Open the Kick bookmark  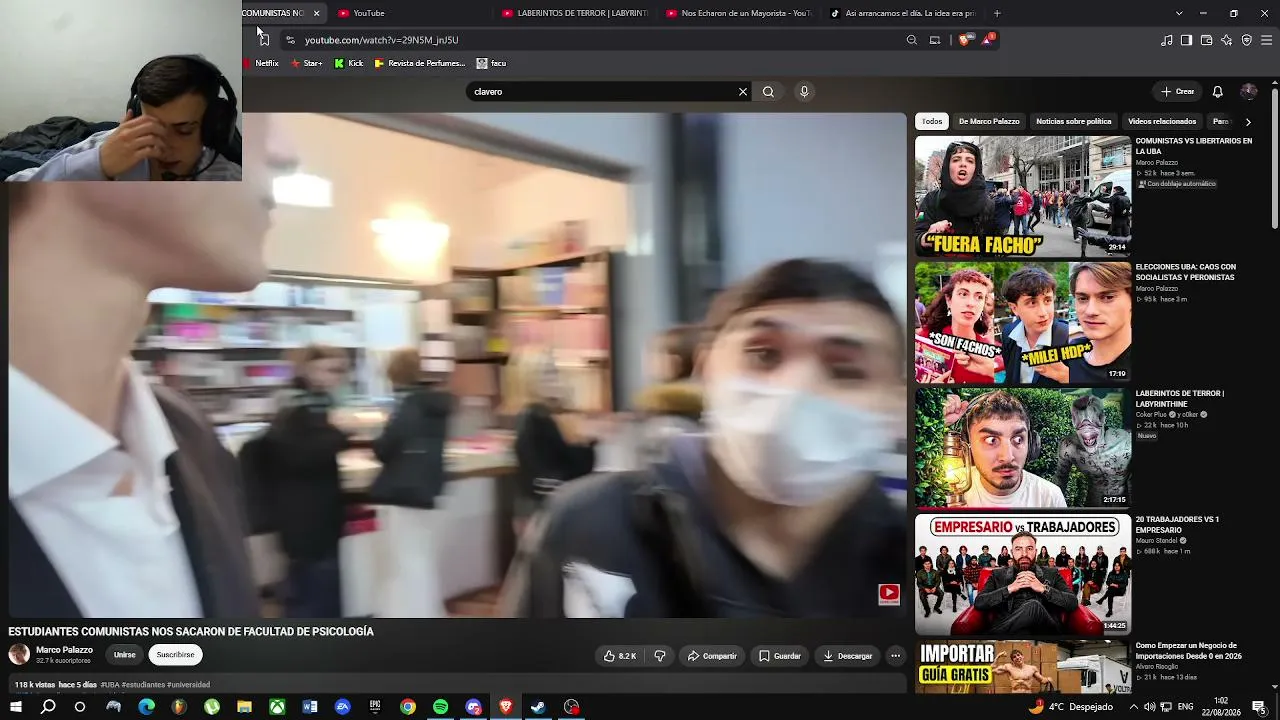[349, 63]
